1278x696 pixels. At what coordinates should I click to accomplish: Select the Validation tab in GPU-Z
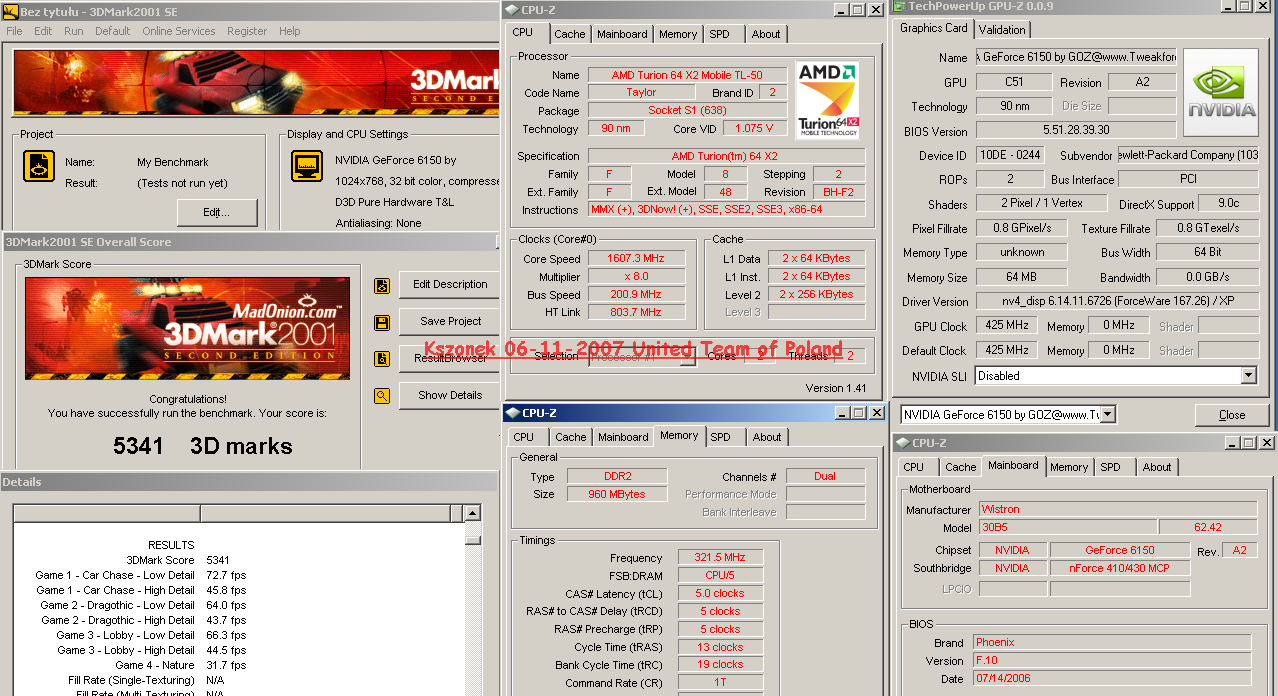[x=1002, y=30]
